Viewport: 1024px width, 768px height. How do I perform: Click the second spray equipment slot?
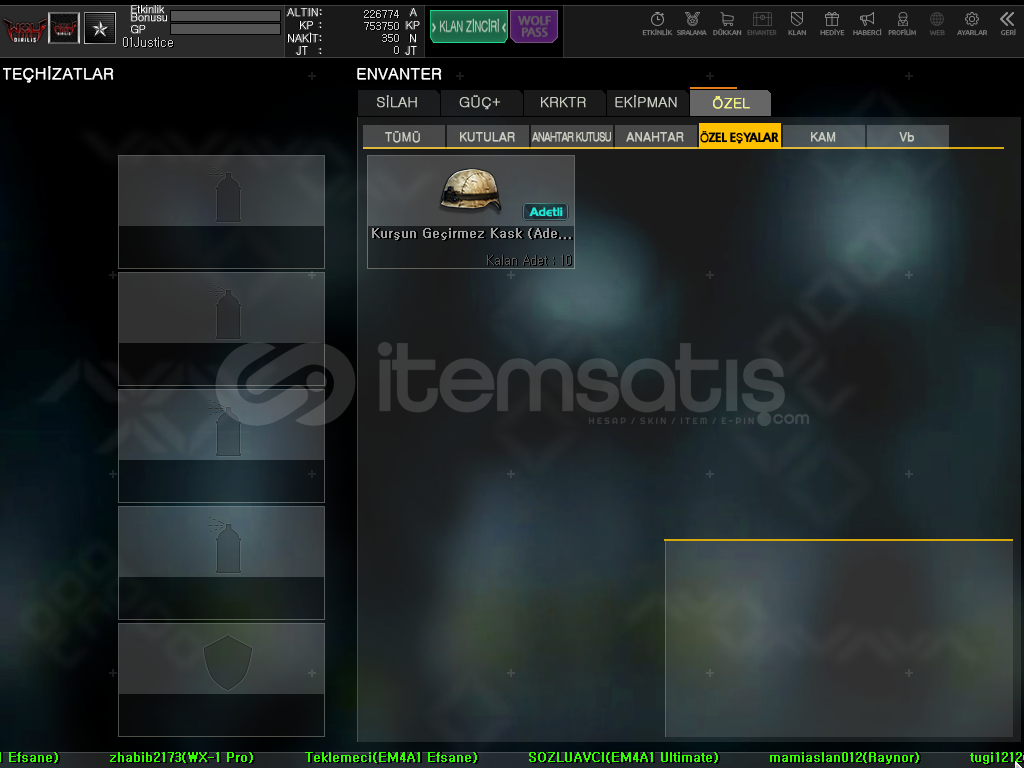(x=221, y=328)
